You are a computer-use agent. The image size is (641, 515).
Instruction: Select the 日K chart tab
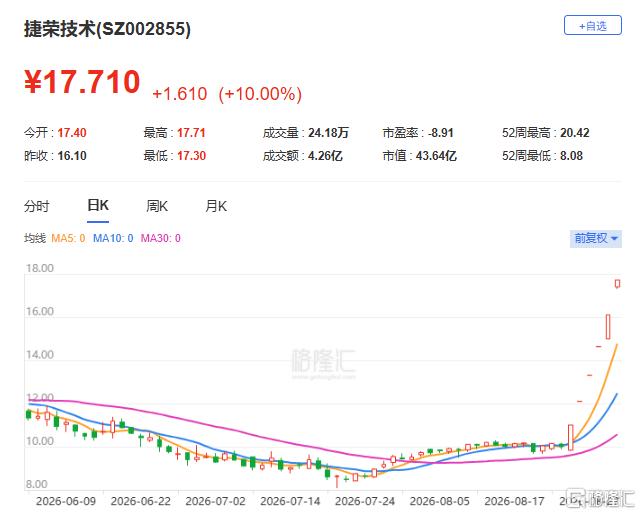click(98, 205)
